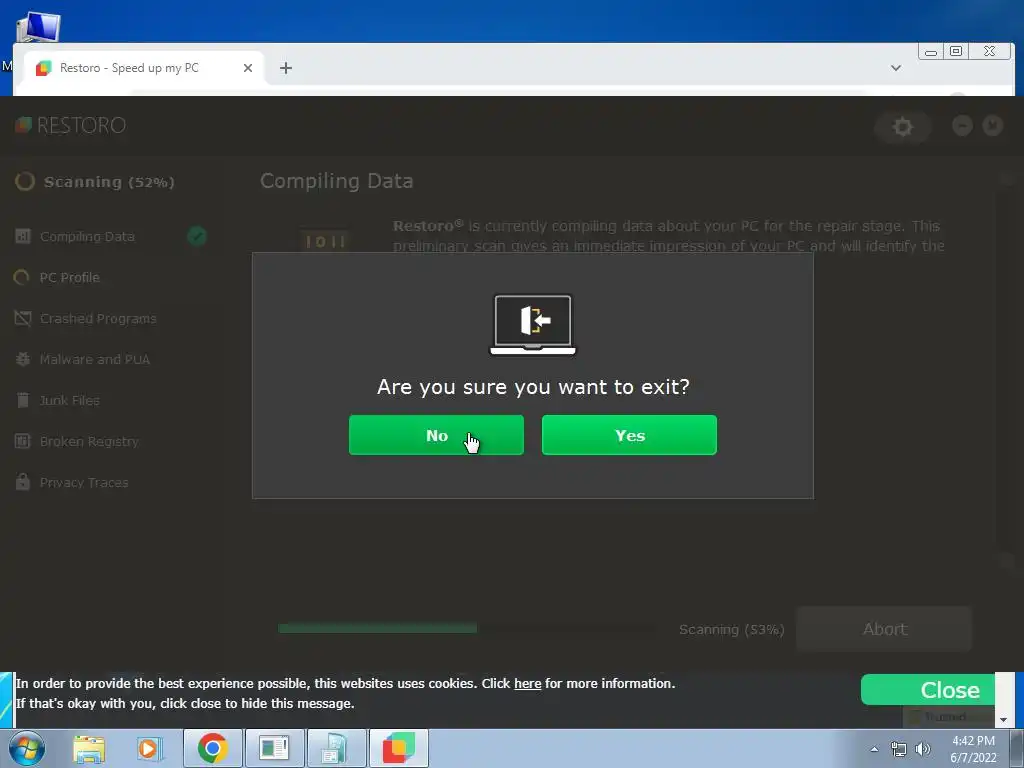This screenshot has width=1024, height=768.
Task: Click the Scanning (52%) spinner icon
Action: pos(25,182)
